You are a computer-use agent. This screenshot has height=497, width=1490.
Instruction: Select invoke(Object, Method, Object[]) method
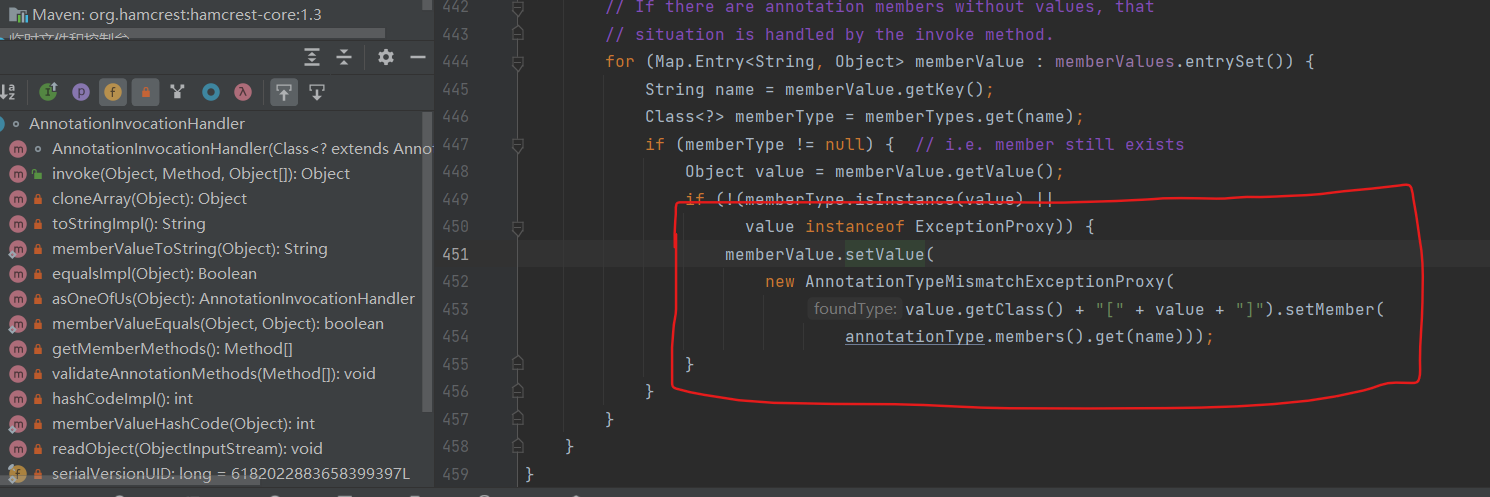point(200,174)
